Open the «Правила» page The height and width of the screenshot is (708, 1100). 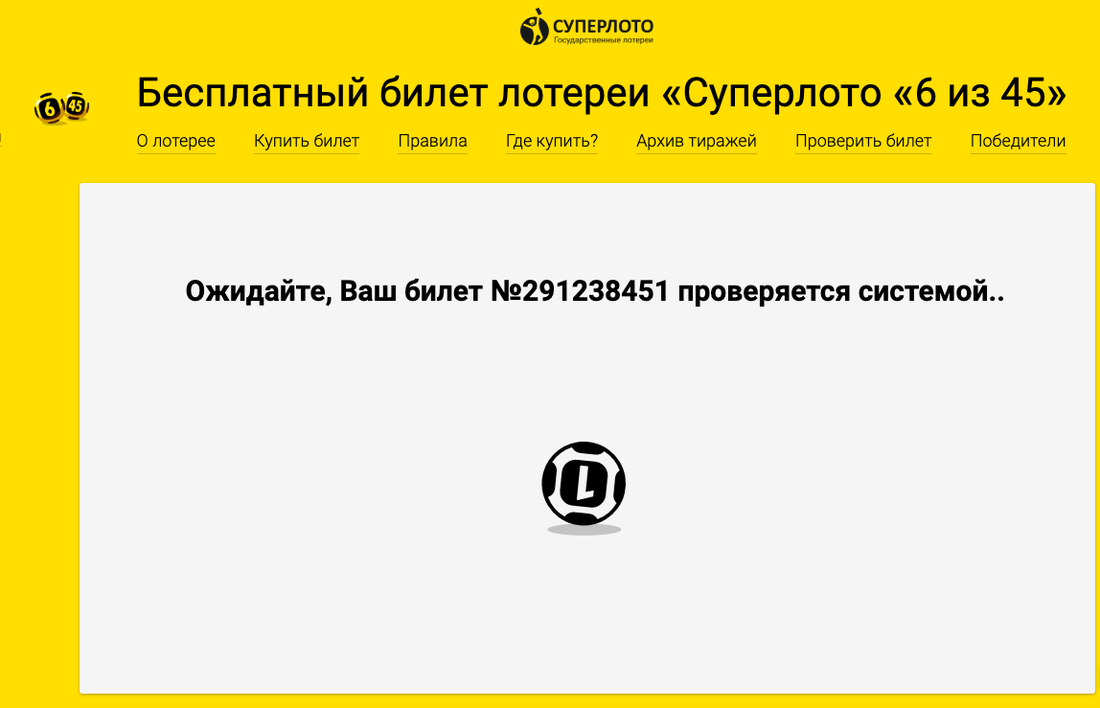coord(432,141)
